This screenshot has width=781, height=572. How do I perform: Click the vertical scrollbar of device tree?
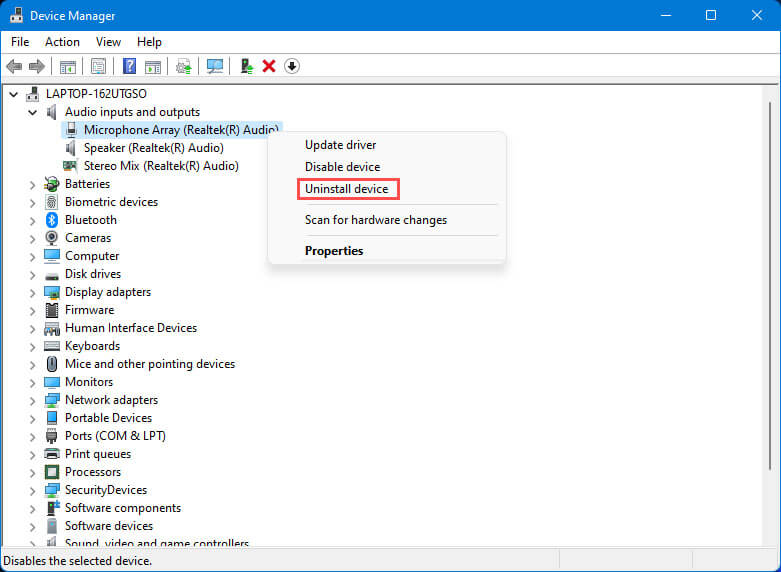[x=771, y=284]
